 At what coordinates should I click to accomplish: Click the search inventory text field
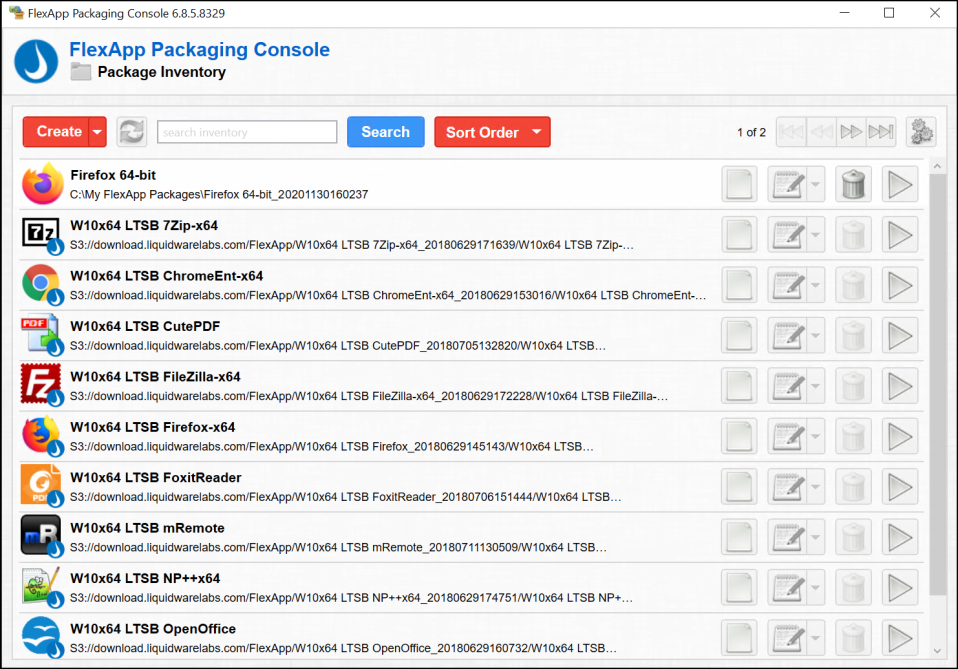(247, 132)
